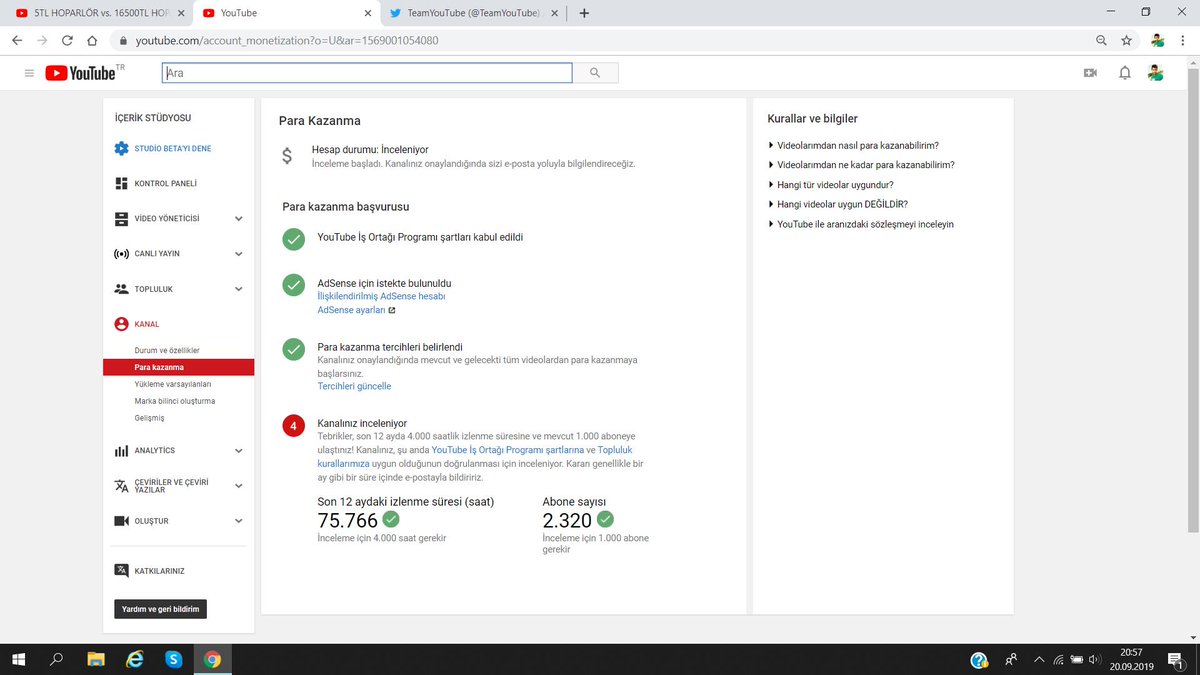Image resolution: width=1200 pixels, height=675 pixels.
Task: Open the Windows Start menu
Action: tap(18, 660)
